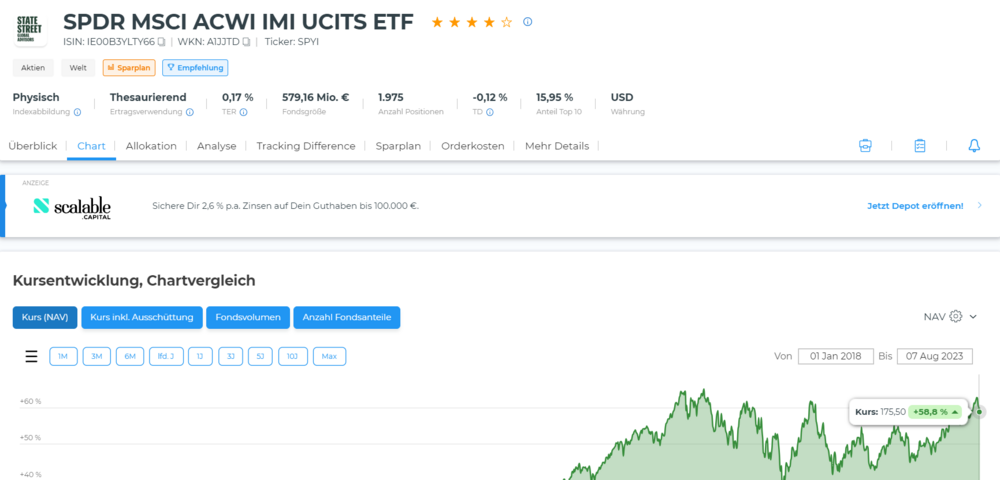The height and width of the screenshot is (480, 1000).
Task: Click the empty fifth rating star
Action: [506, 22]
